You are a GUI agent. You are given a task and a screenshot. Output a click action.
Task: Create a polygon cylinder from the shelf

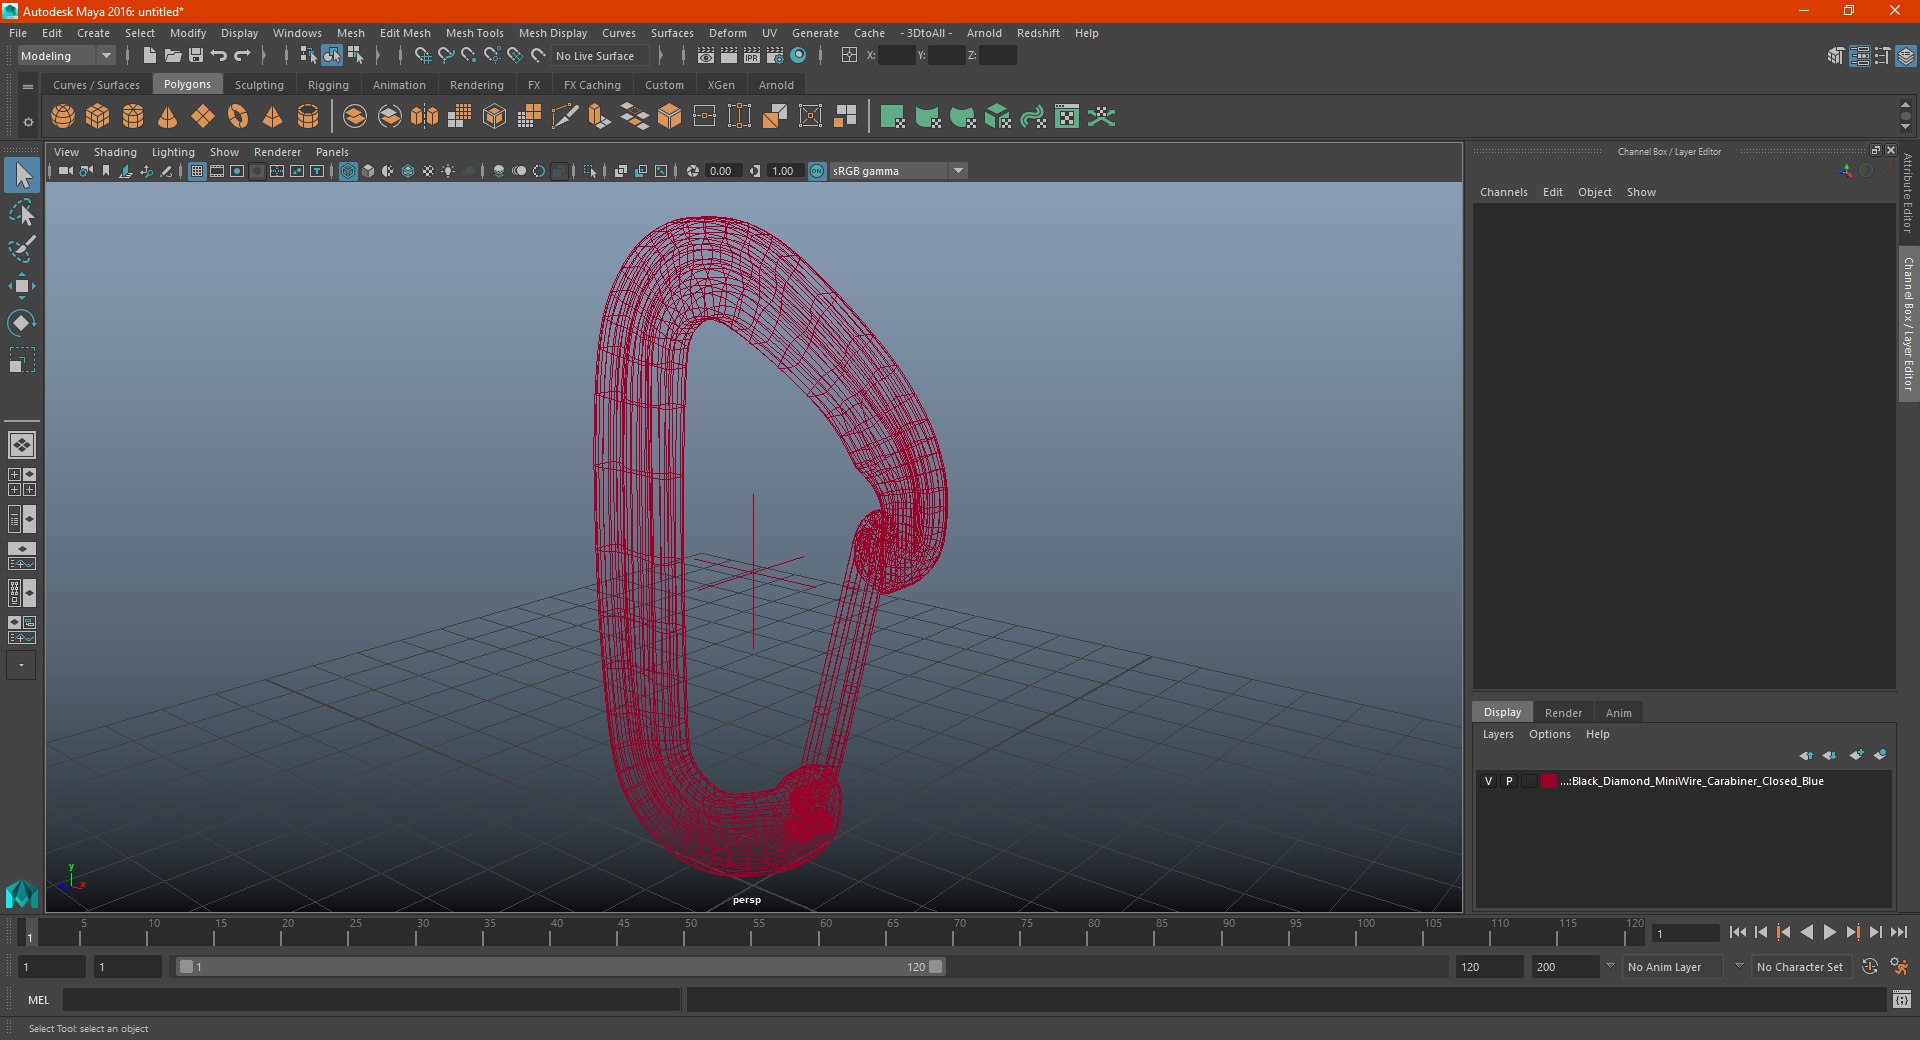pos(132,117)
